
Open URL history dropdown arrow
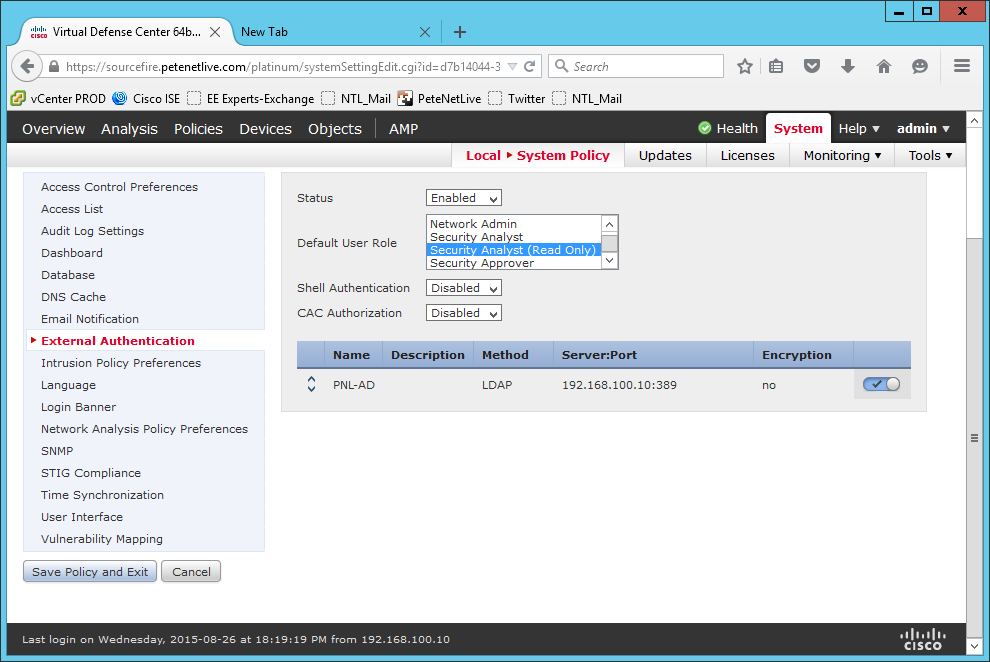513,66
